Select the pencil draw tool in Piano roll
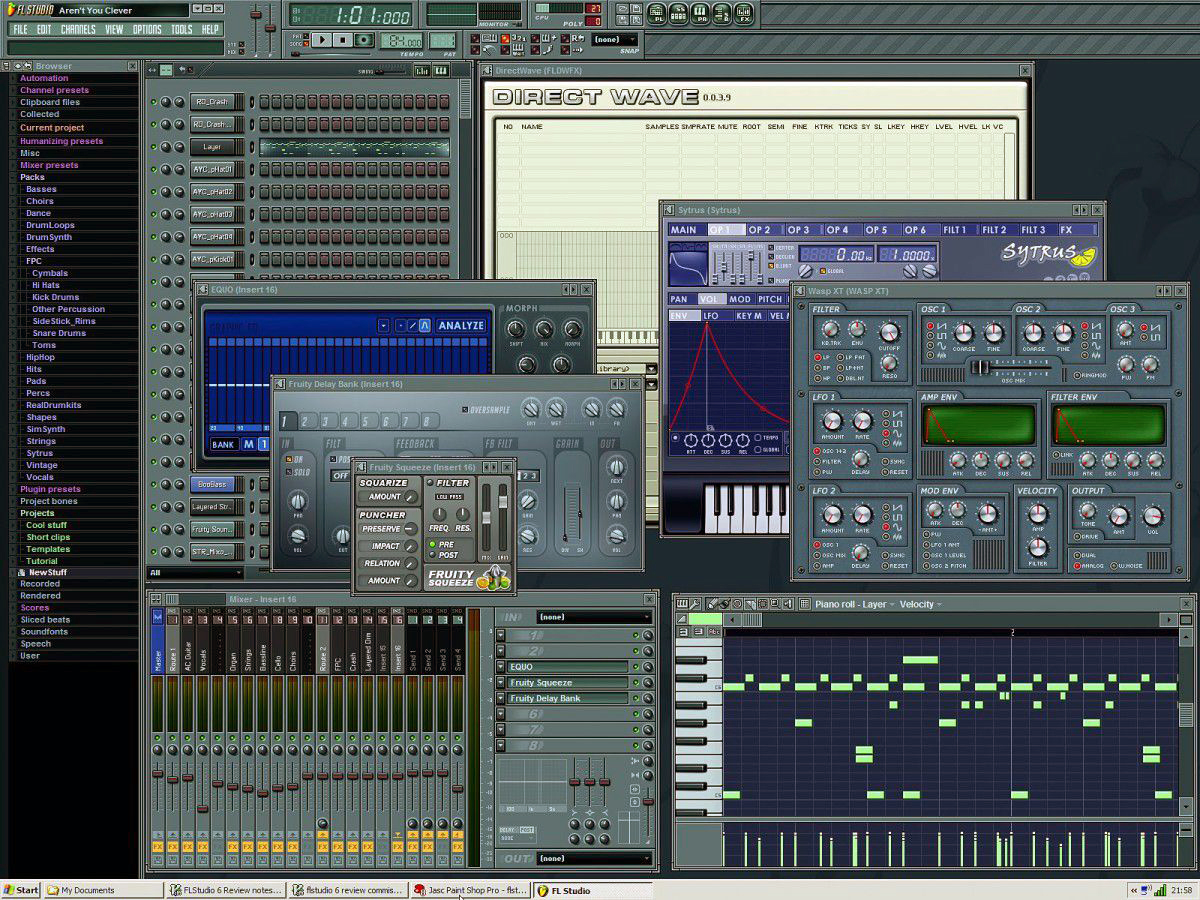 [x=712, y=604]
